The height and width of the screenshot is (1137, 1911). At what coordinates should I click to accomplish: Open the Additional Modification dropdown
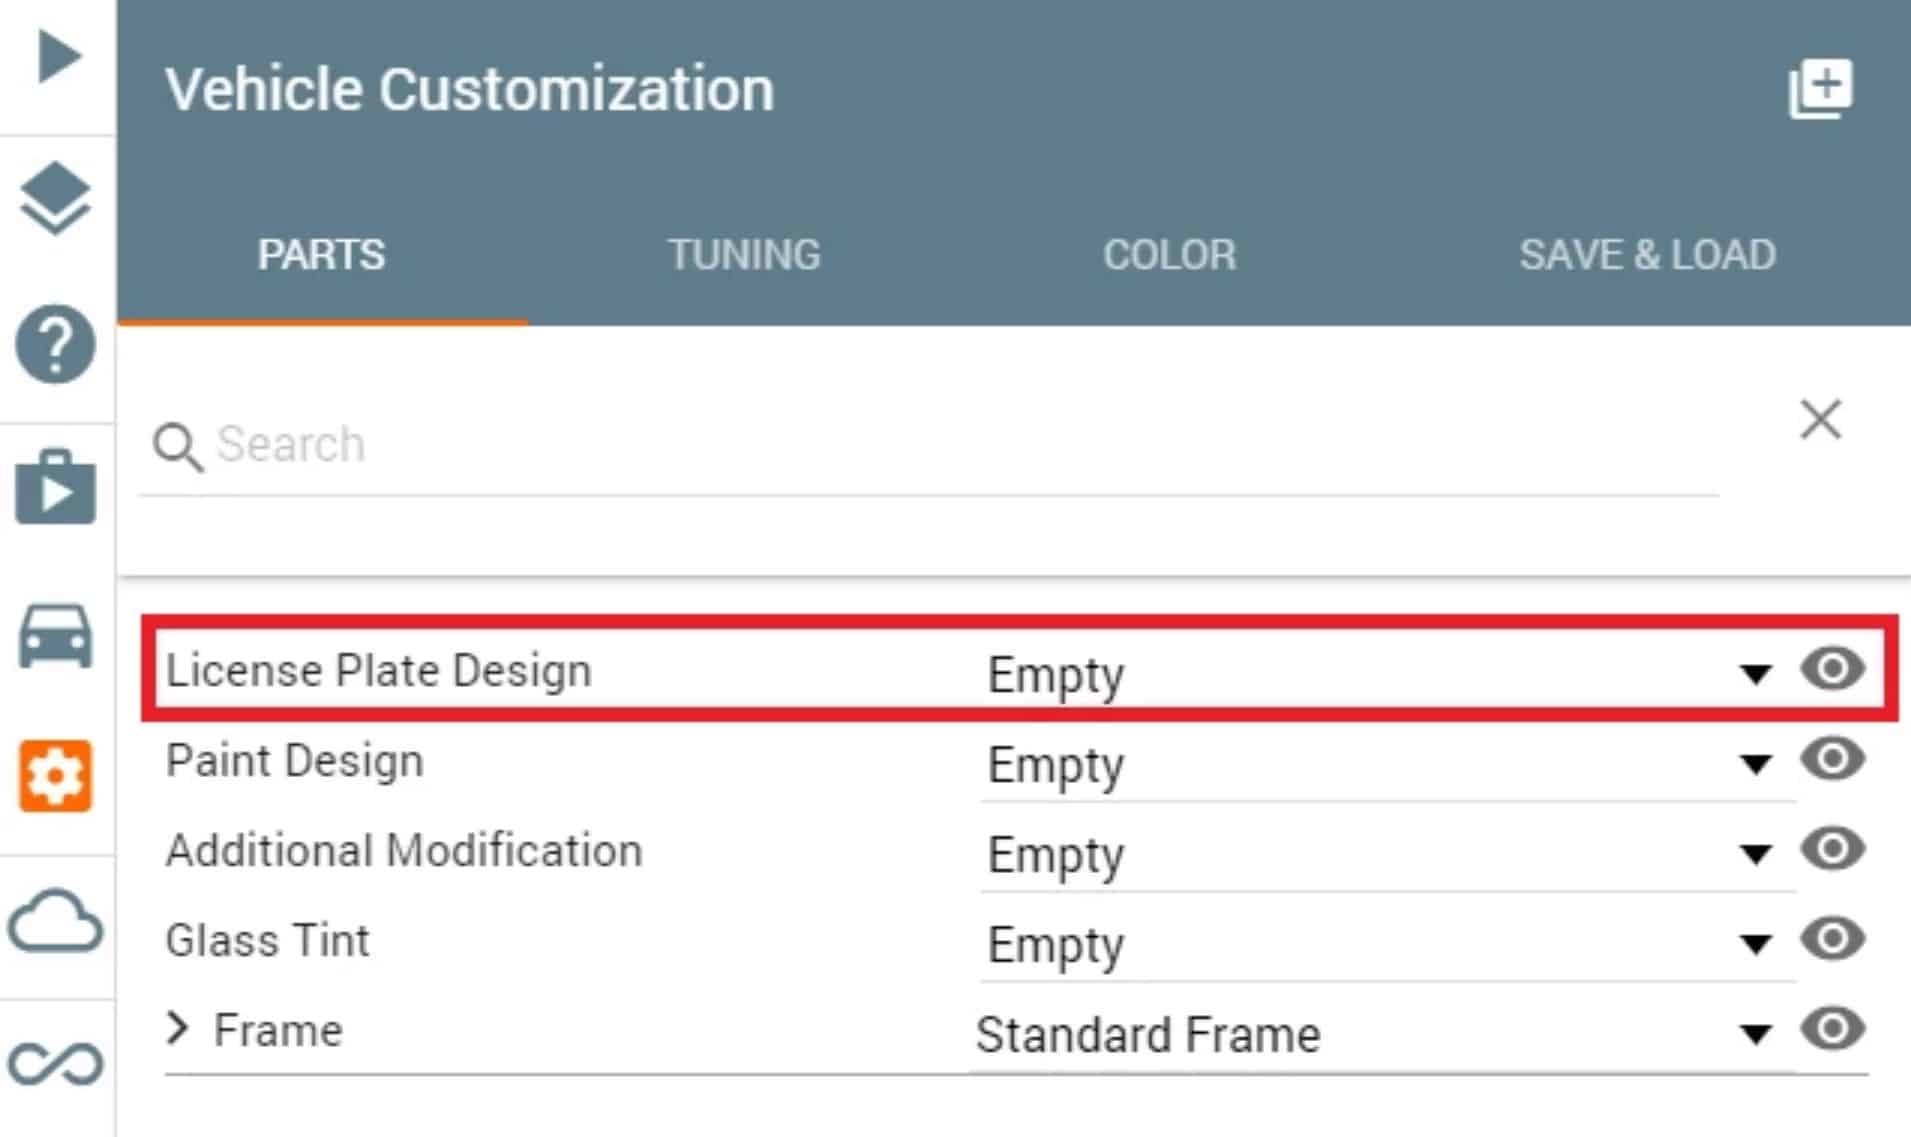[1380, 855]
